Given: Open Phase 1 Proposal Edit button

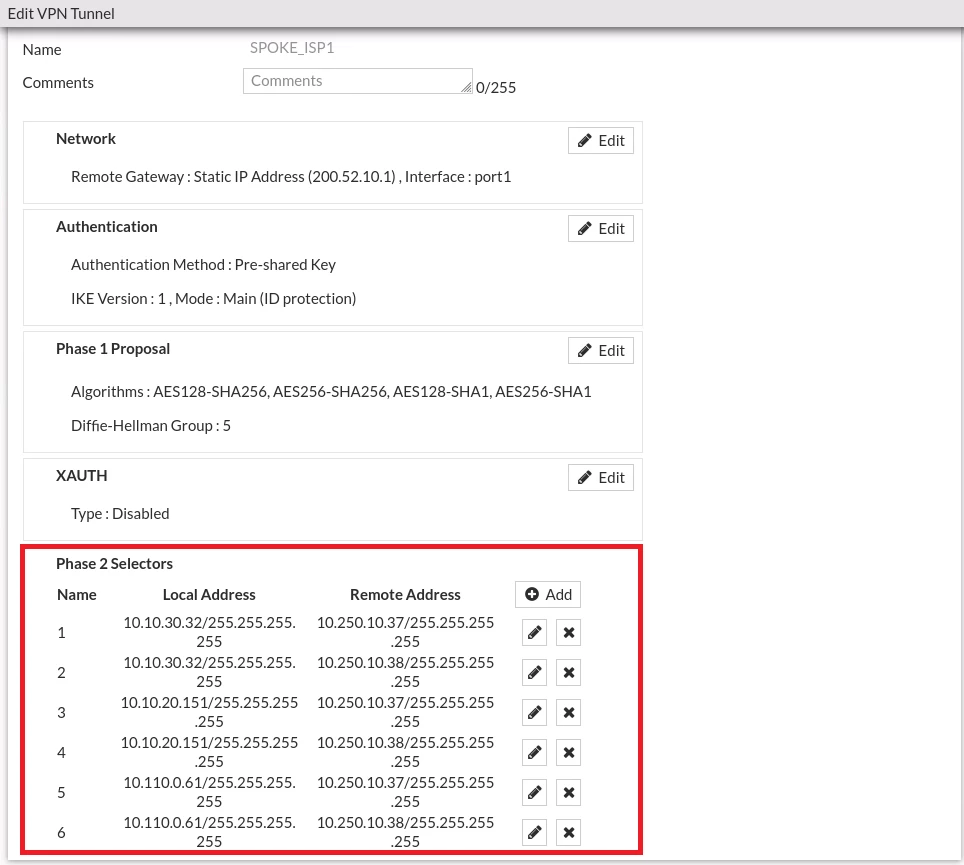Looking at the screenshot, I should point(601,350).
